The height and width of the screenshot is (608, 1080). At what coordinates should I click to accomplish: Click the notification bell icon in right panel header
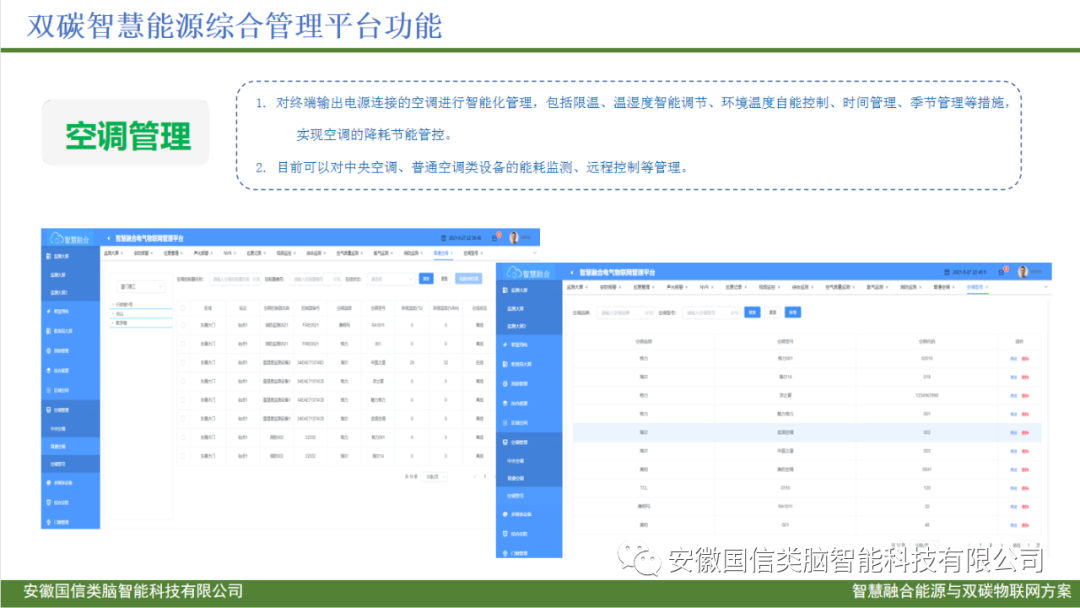tap(1004, 272)
